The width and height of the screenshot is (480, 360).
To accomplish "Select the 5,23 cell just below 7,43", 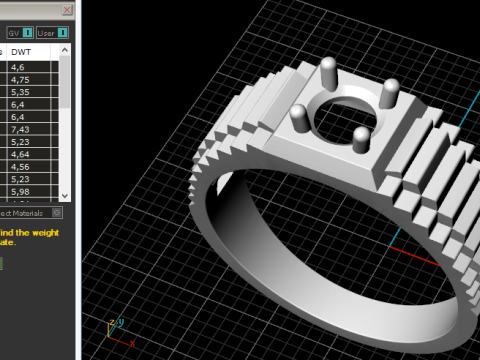I will tap(29, 142).
